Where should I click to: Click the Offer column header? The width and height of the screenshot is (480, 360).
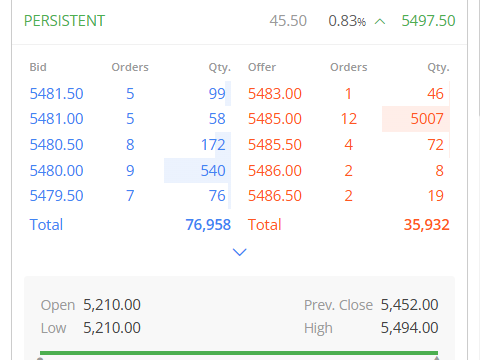262,67
